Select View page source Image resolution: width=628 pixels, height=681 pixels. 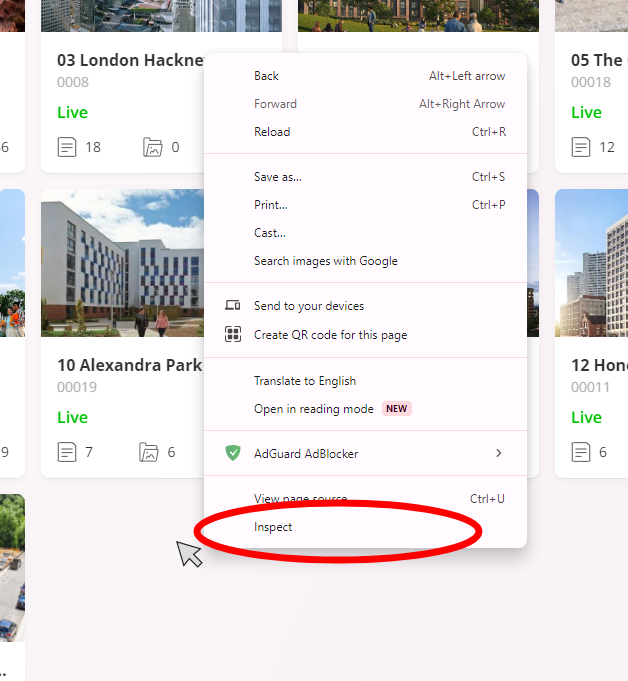click(365, 499)
